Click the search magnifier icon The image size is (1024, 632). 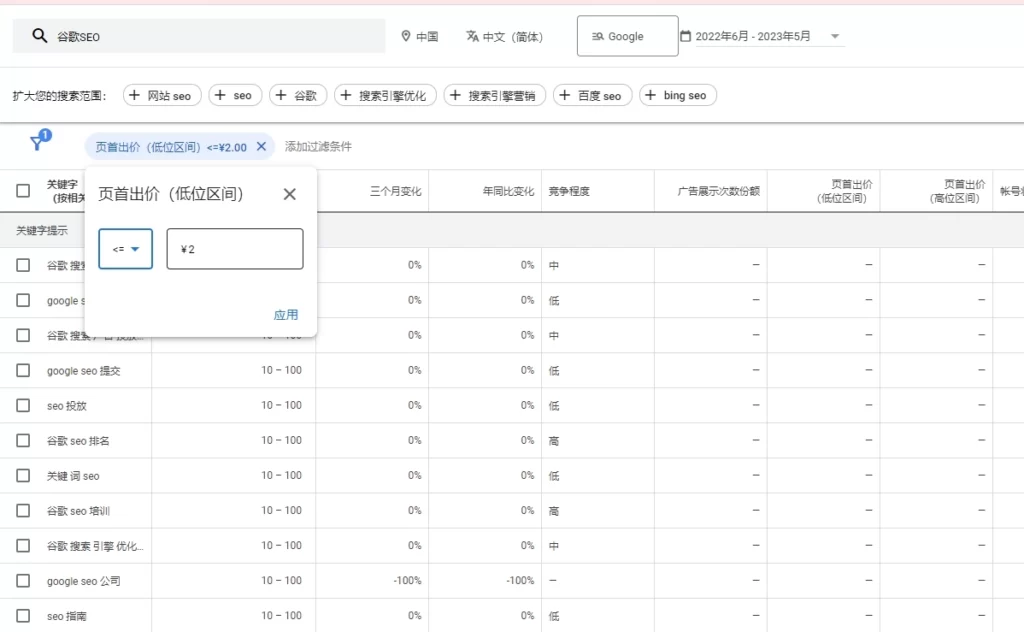[x=39, y=36]
